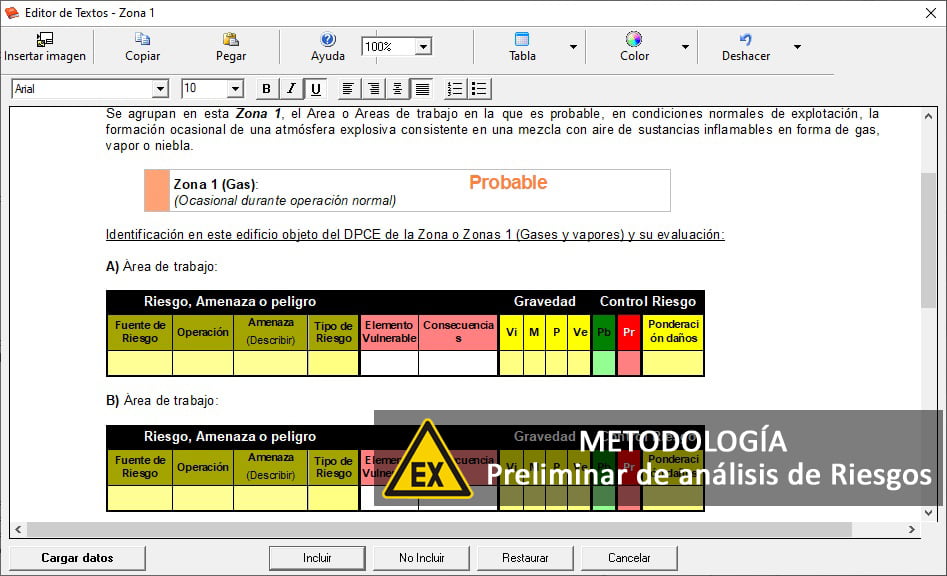Click the Operación header in table A

click(x=203, y=332)
